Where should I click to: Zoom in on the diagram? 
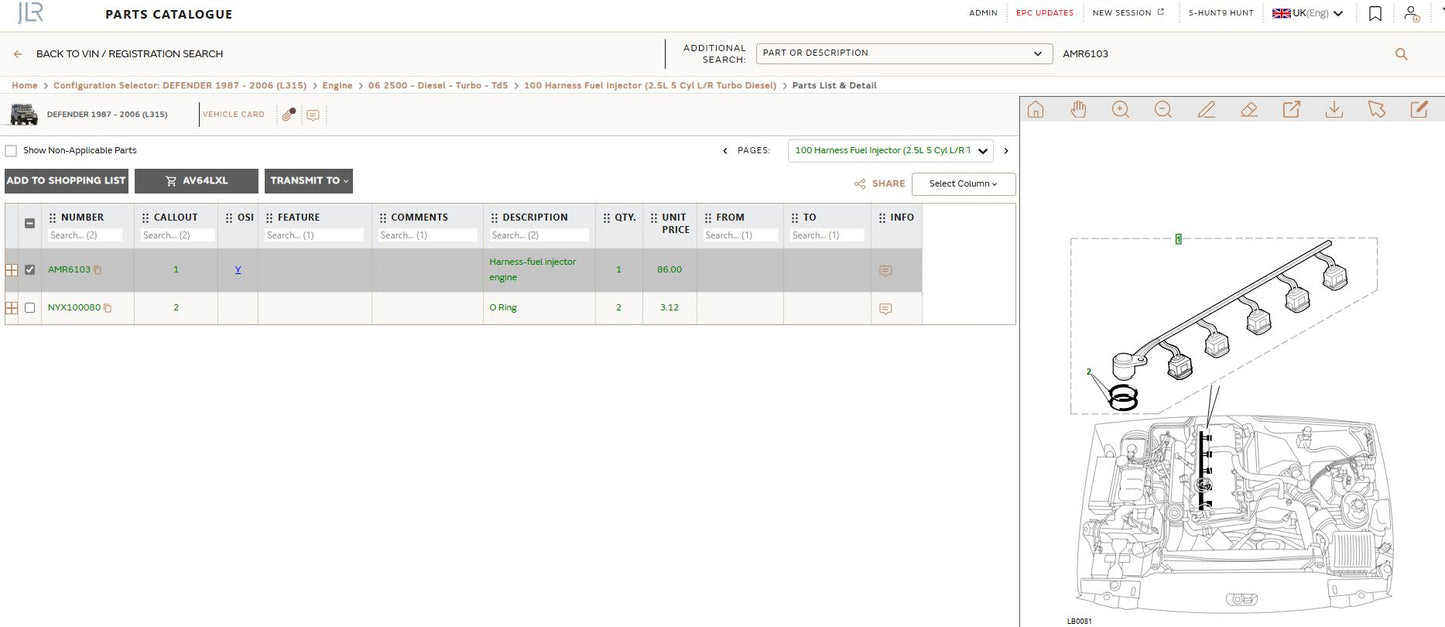tap(1121, 109)
